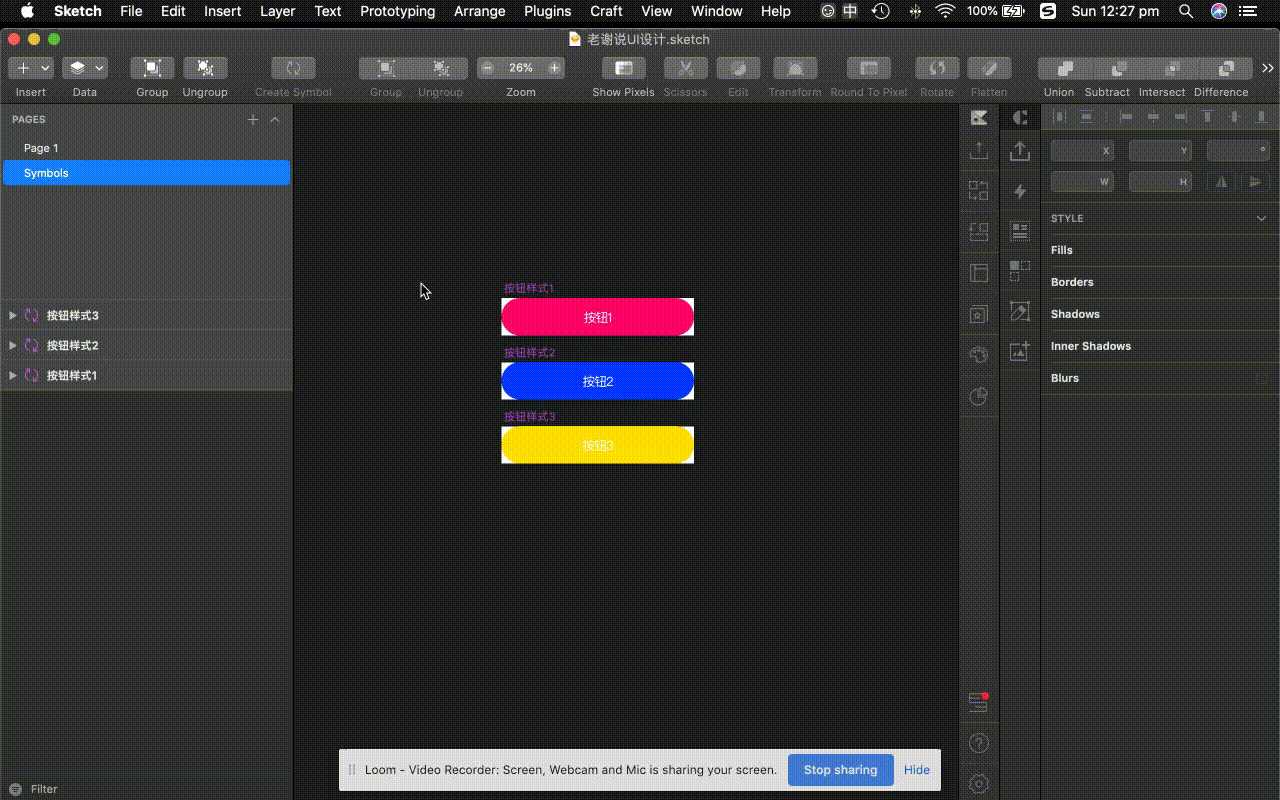Select the Transform tool

coord(795,68)
